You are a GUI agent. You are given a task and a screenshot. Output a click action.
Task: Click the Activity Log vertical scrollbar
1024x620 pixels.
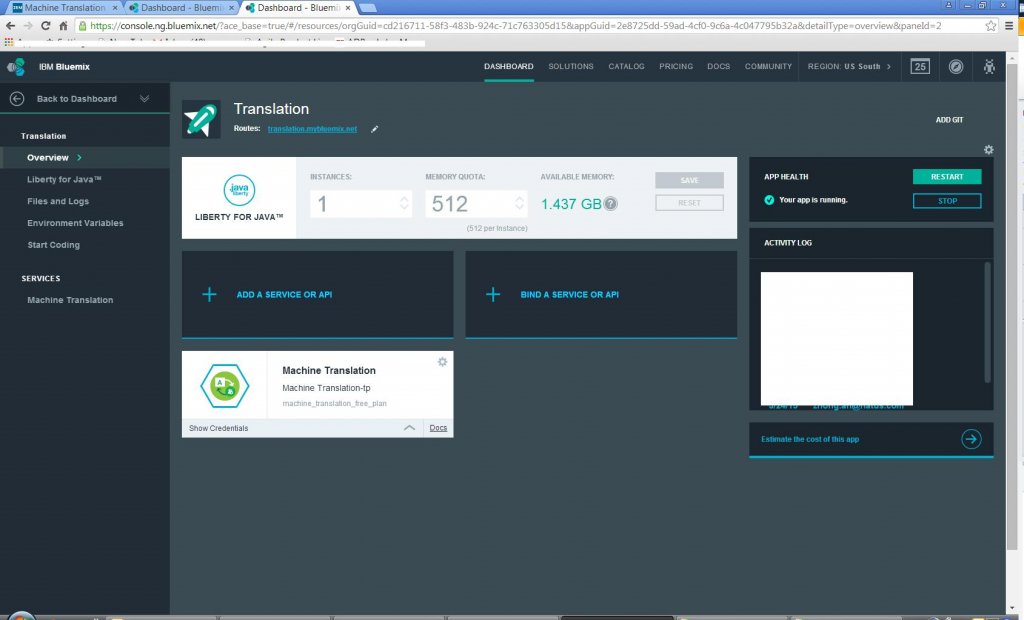click(988, 320)
